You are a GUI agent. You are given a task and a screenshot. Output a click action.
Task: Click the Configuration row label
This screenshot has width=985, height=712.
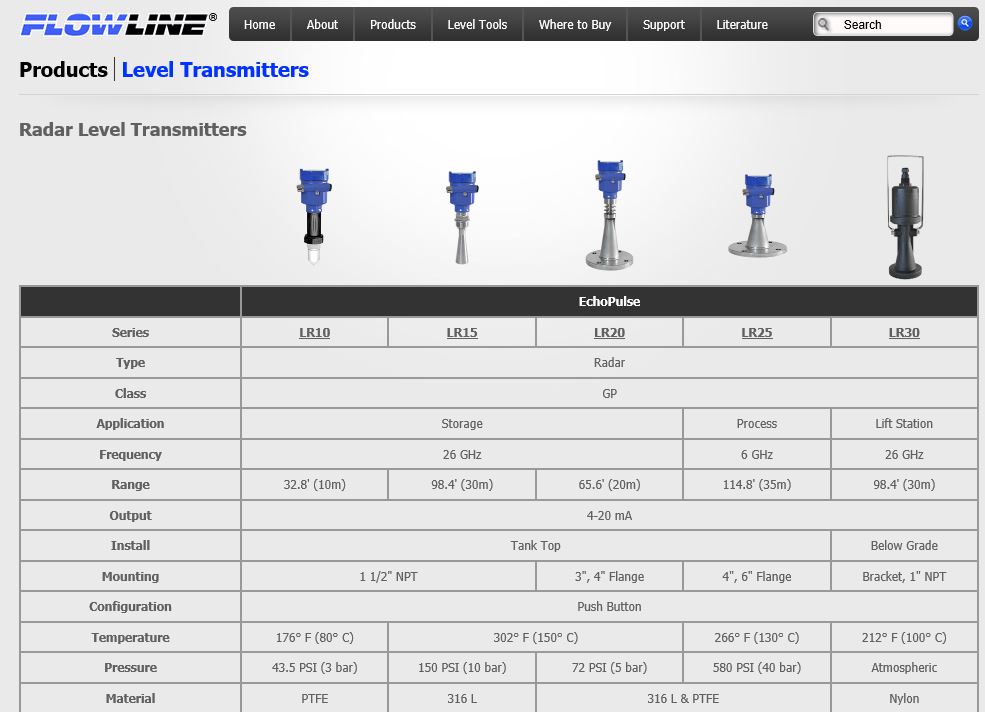pos(130,606)
